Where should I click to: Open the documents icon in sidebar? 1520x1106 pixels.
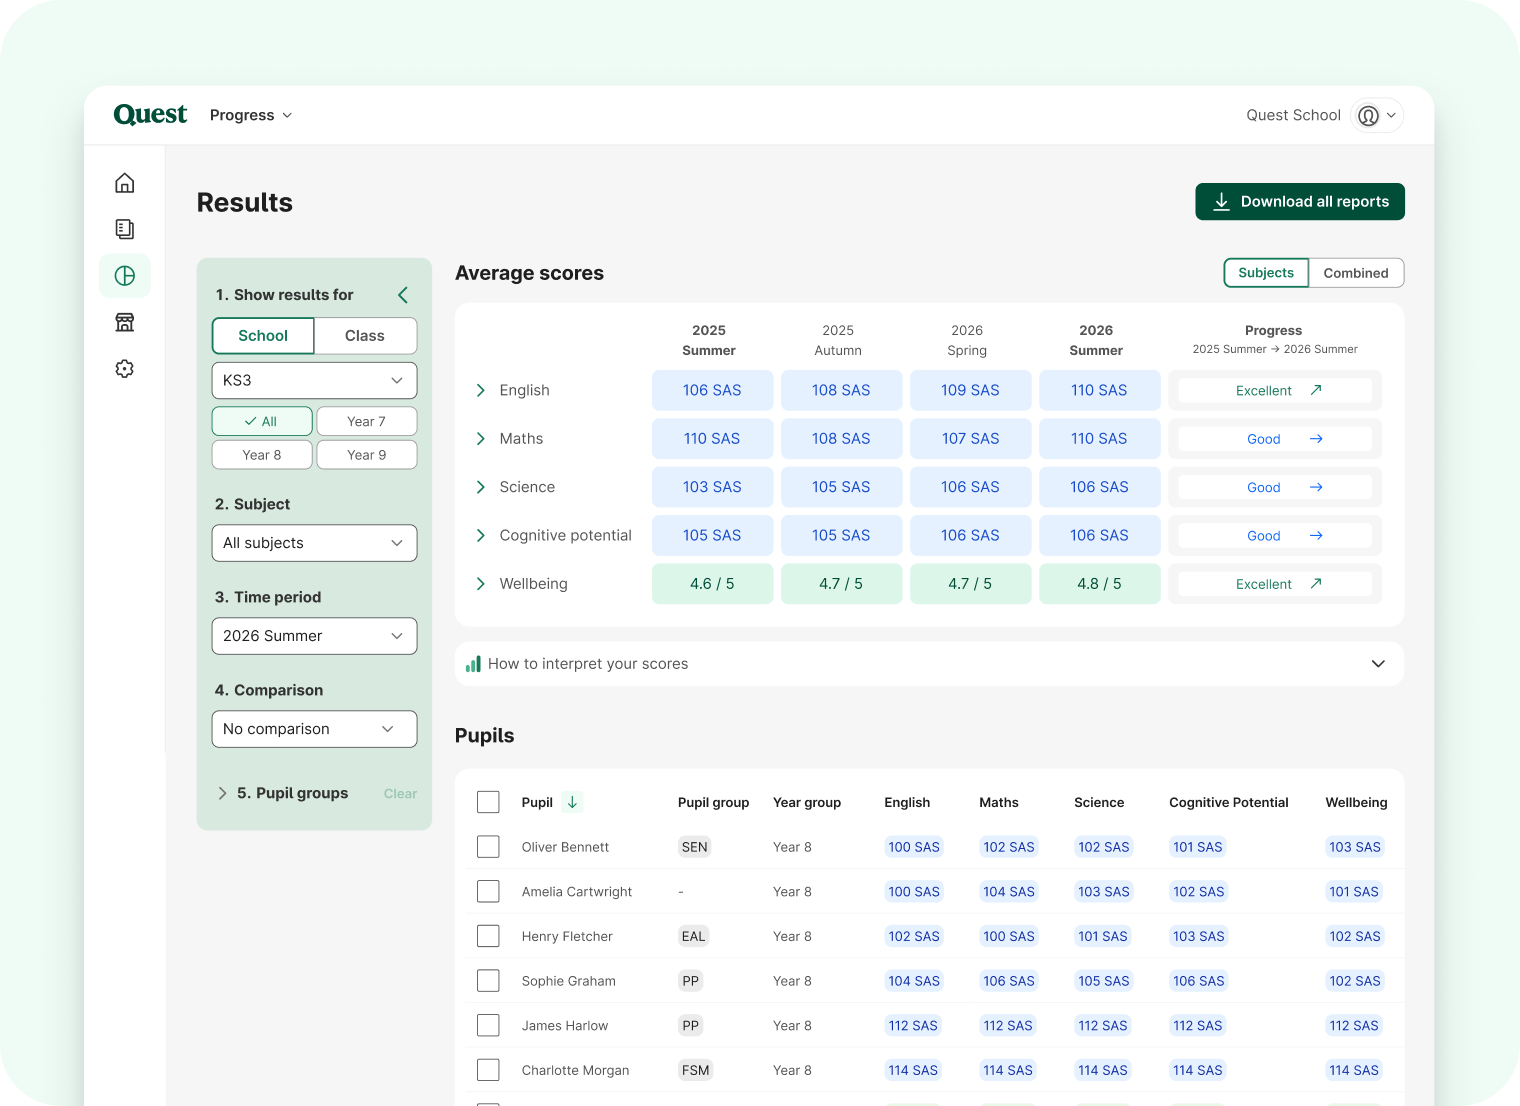pyautogui.click(x=125, y=229)
